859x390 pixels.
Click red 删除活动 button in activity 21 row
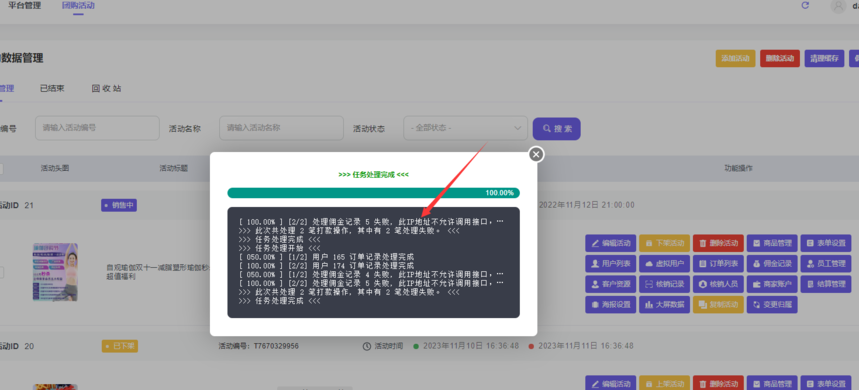tap(718, 243)
